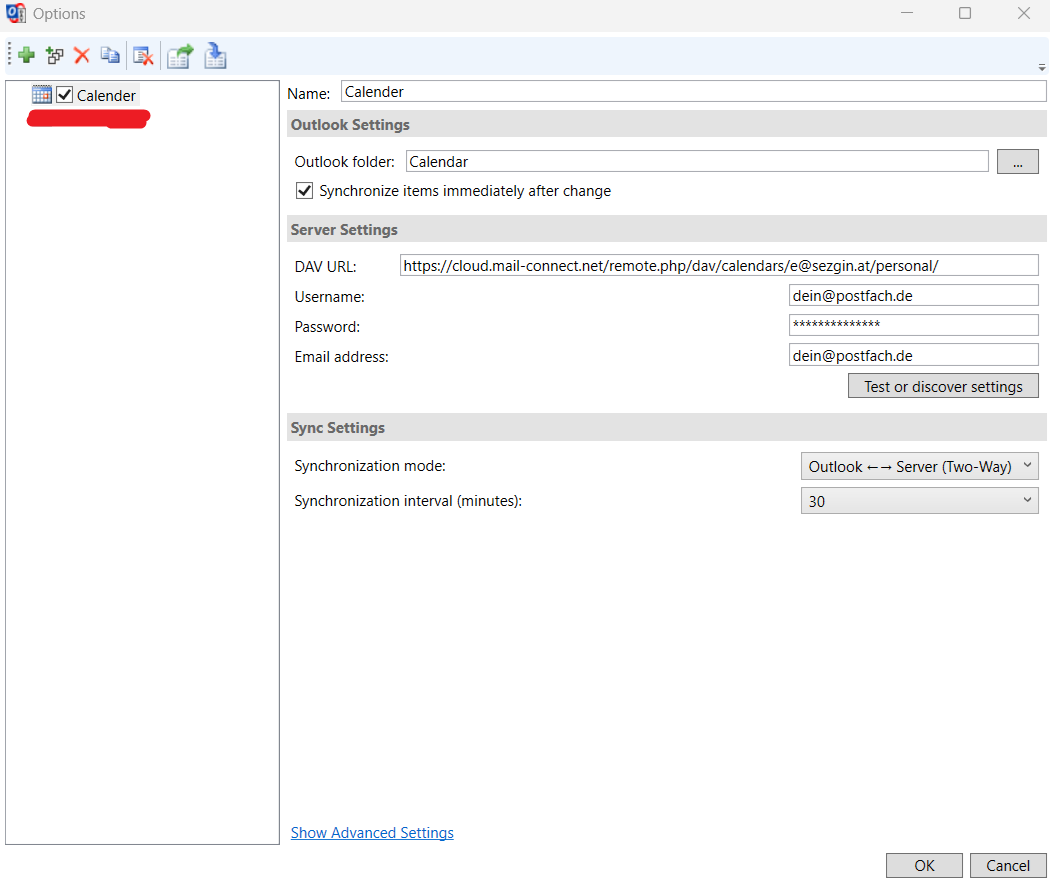
Task: Click the copy profile icon
Action: (x=110, y=56)
